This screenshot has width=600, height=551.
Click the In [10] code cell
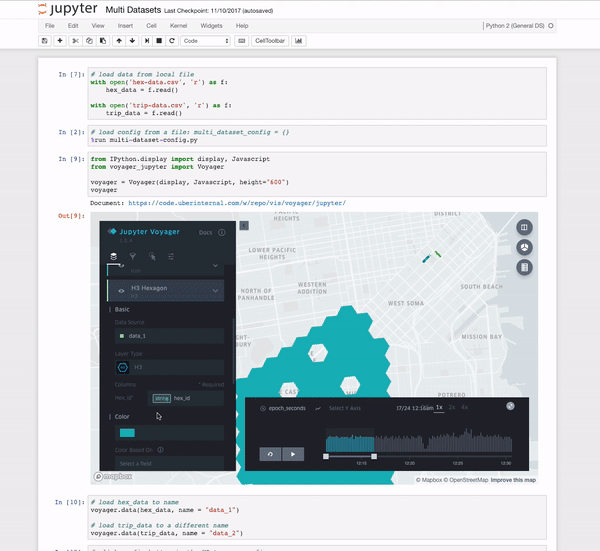[x=317, y=518]
